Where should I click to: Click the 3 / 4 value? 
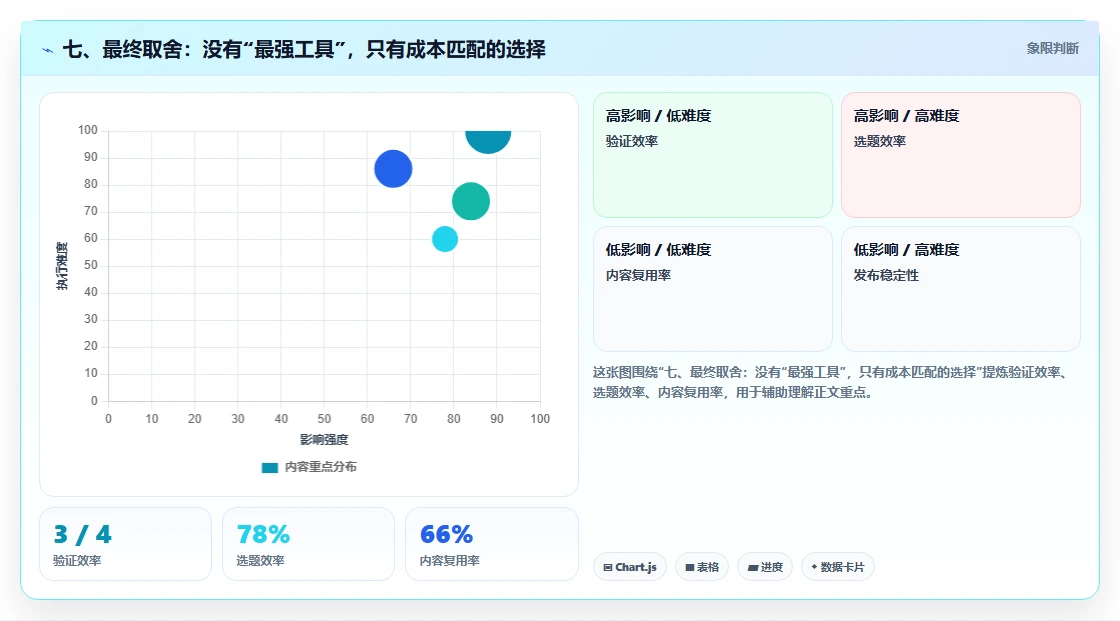click(x=82, y=535)
